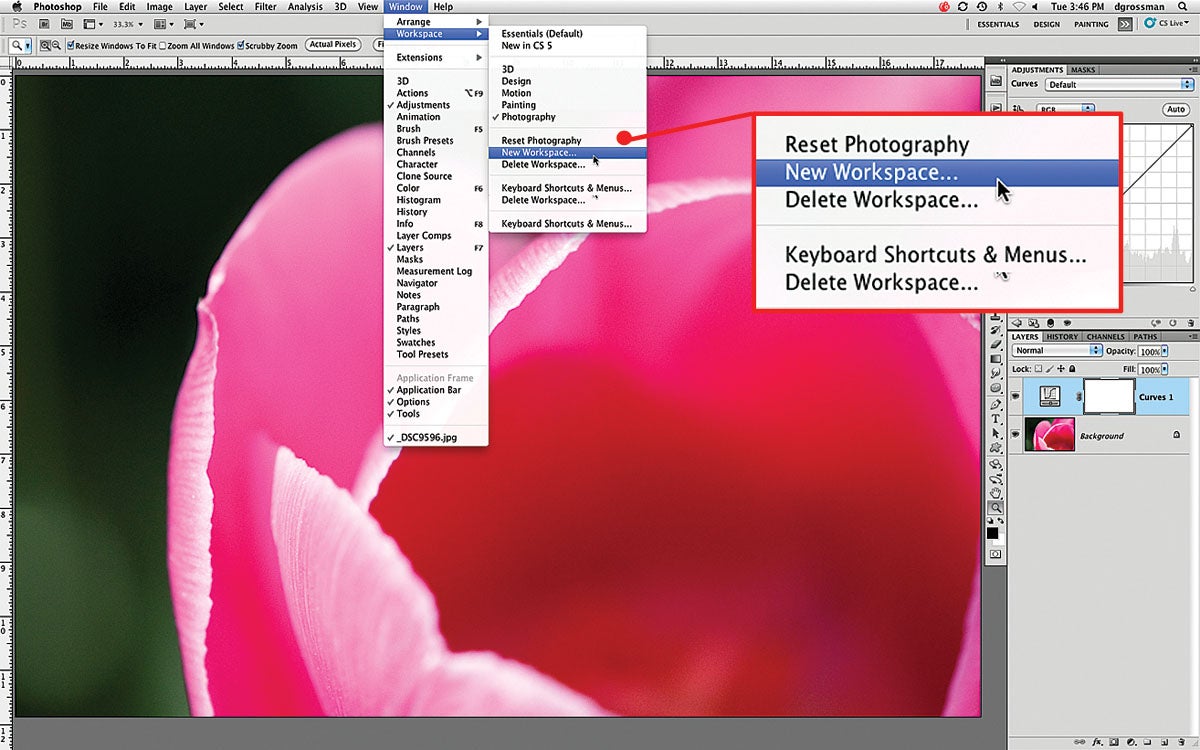Choose New Workspace... from the submenu

pos(540,153)
